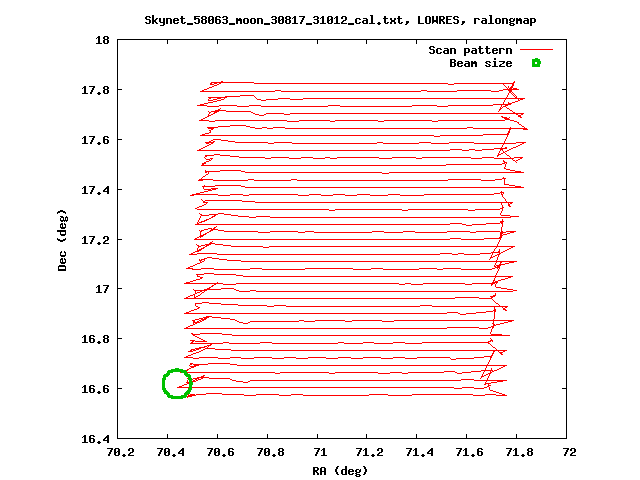The image size is (640, 480).
Task: Click x-axis tick label 71.8
Action: 519,452
